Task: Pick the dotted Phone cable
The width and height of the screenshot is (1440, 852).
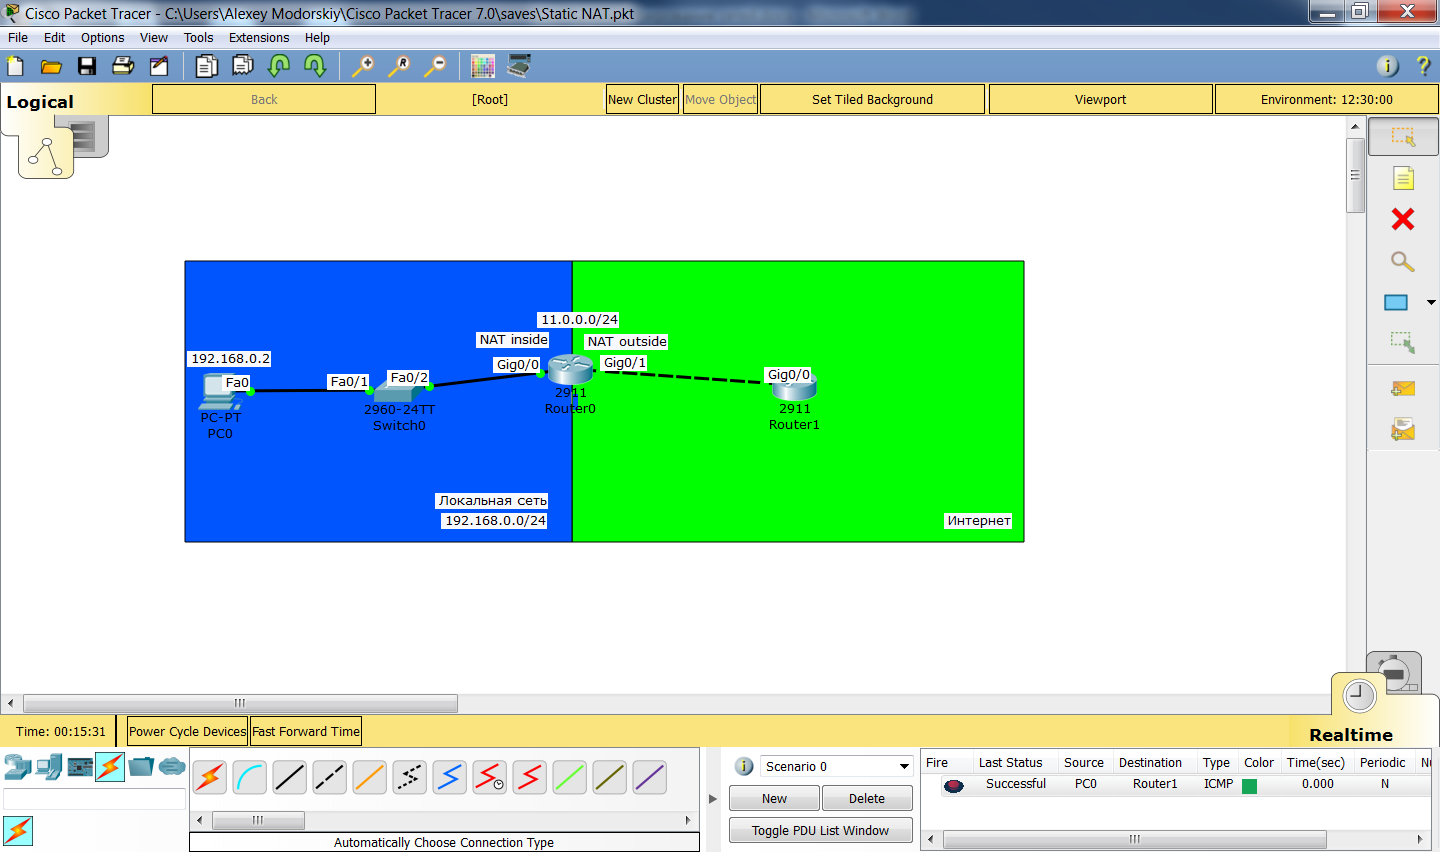Action: (x=410, y=777)
